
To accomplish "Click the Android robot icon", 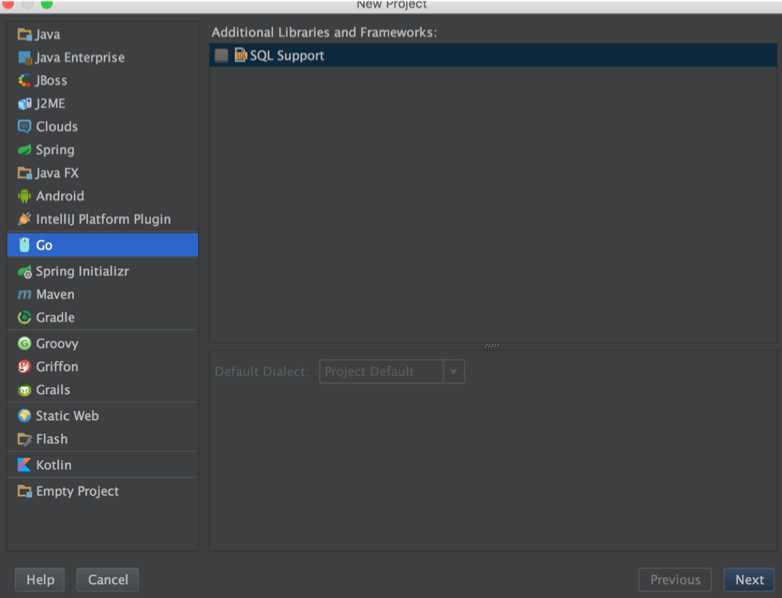I will 24,196.
